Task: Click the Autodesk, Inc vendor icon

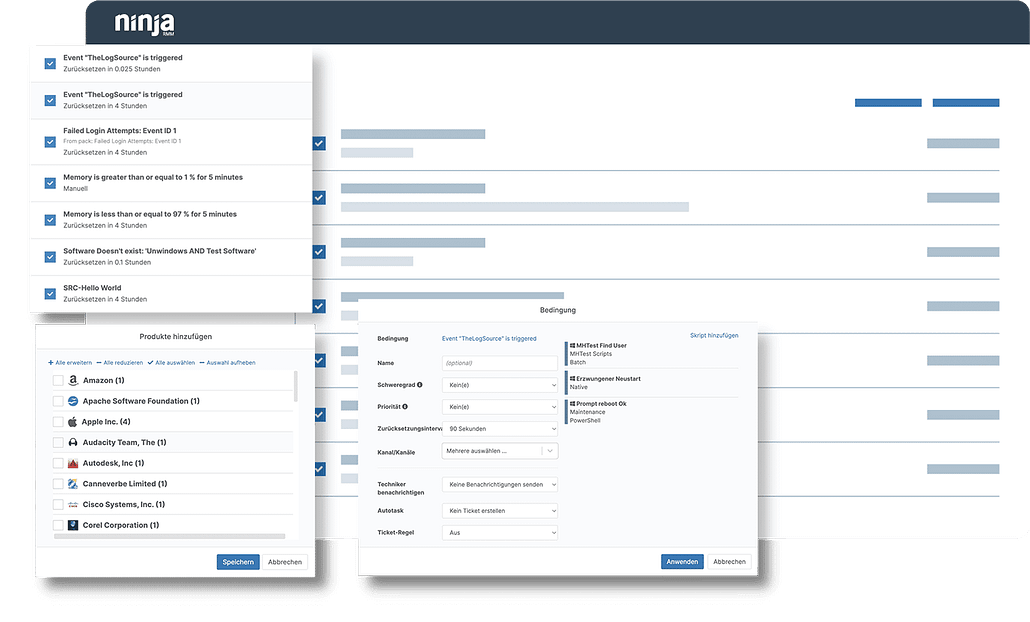Action: pyautogui.click(x=73, y=463)
